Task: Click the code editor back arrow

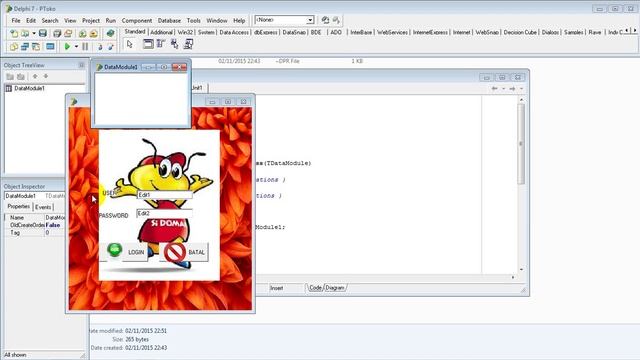Action: (x=494, y=88)
